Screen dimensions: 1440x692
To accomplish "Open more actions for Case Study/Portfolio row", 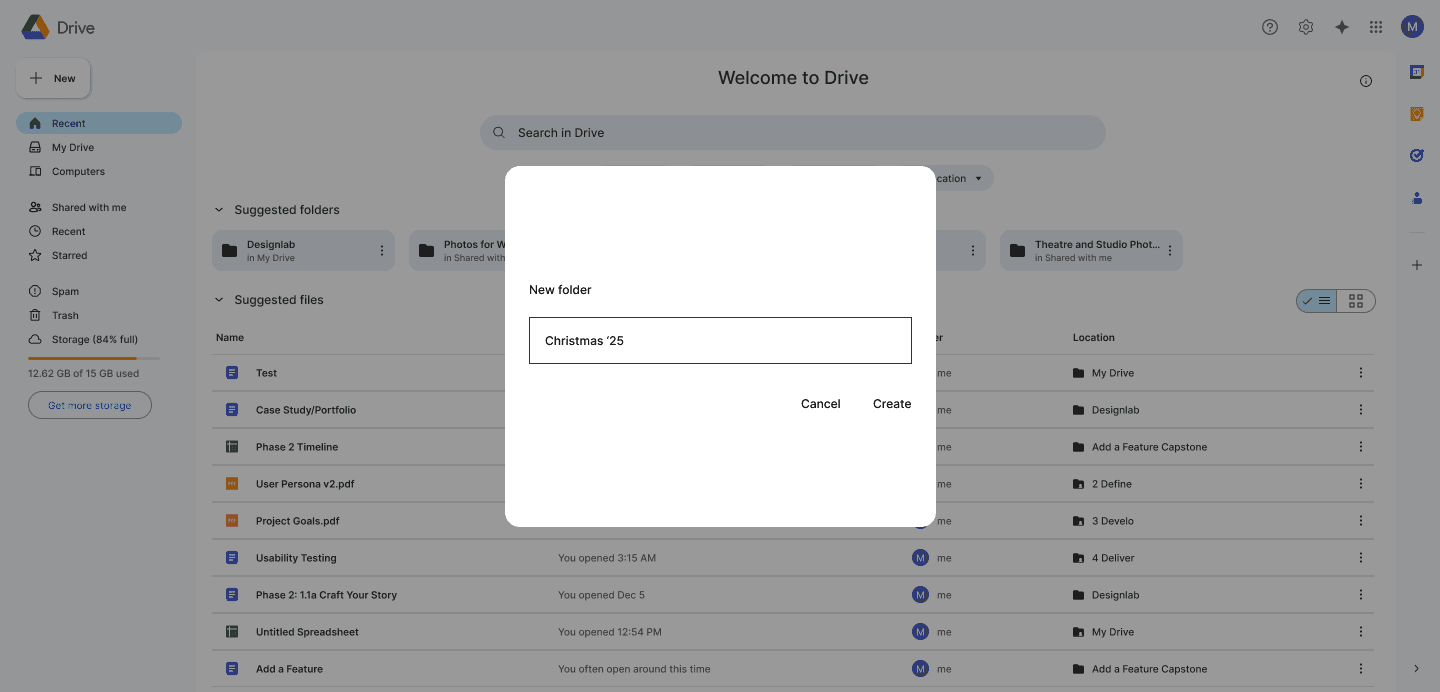I will tap(1361, 410).
